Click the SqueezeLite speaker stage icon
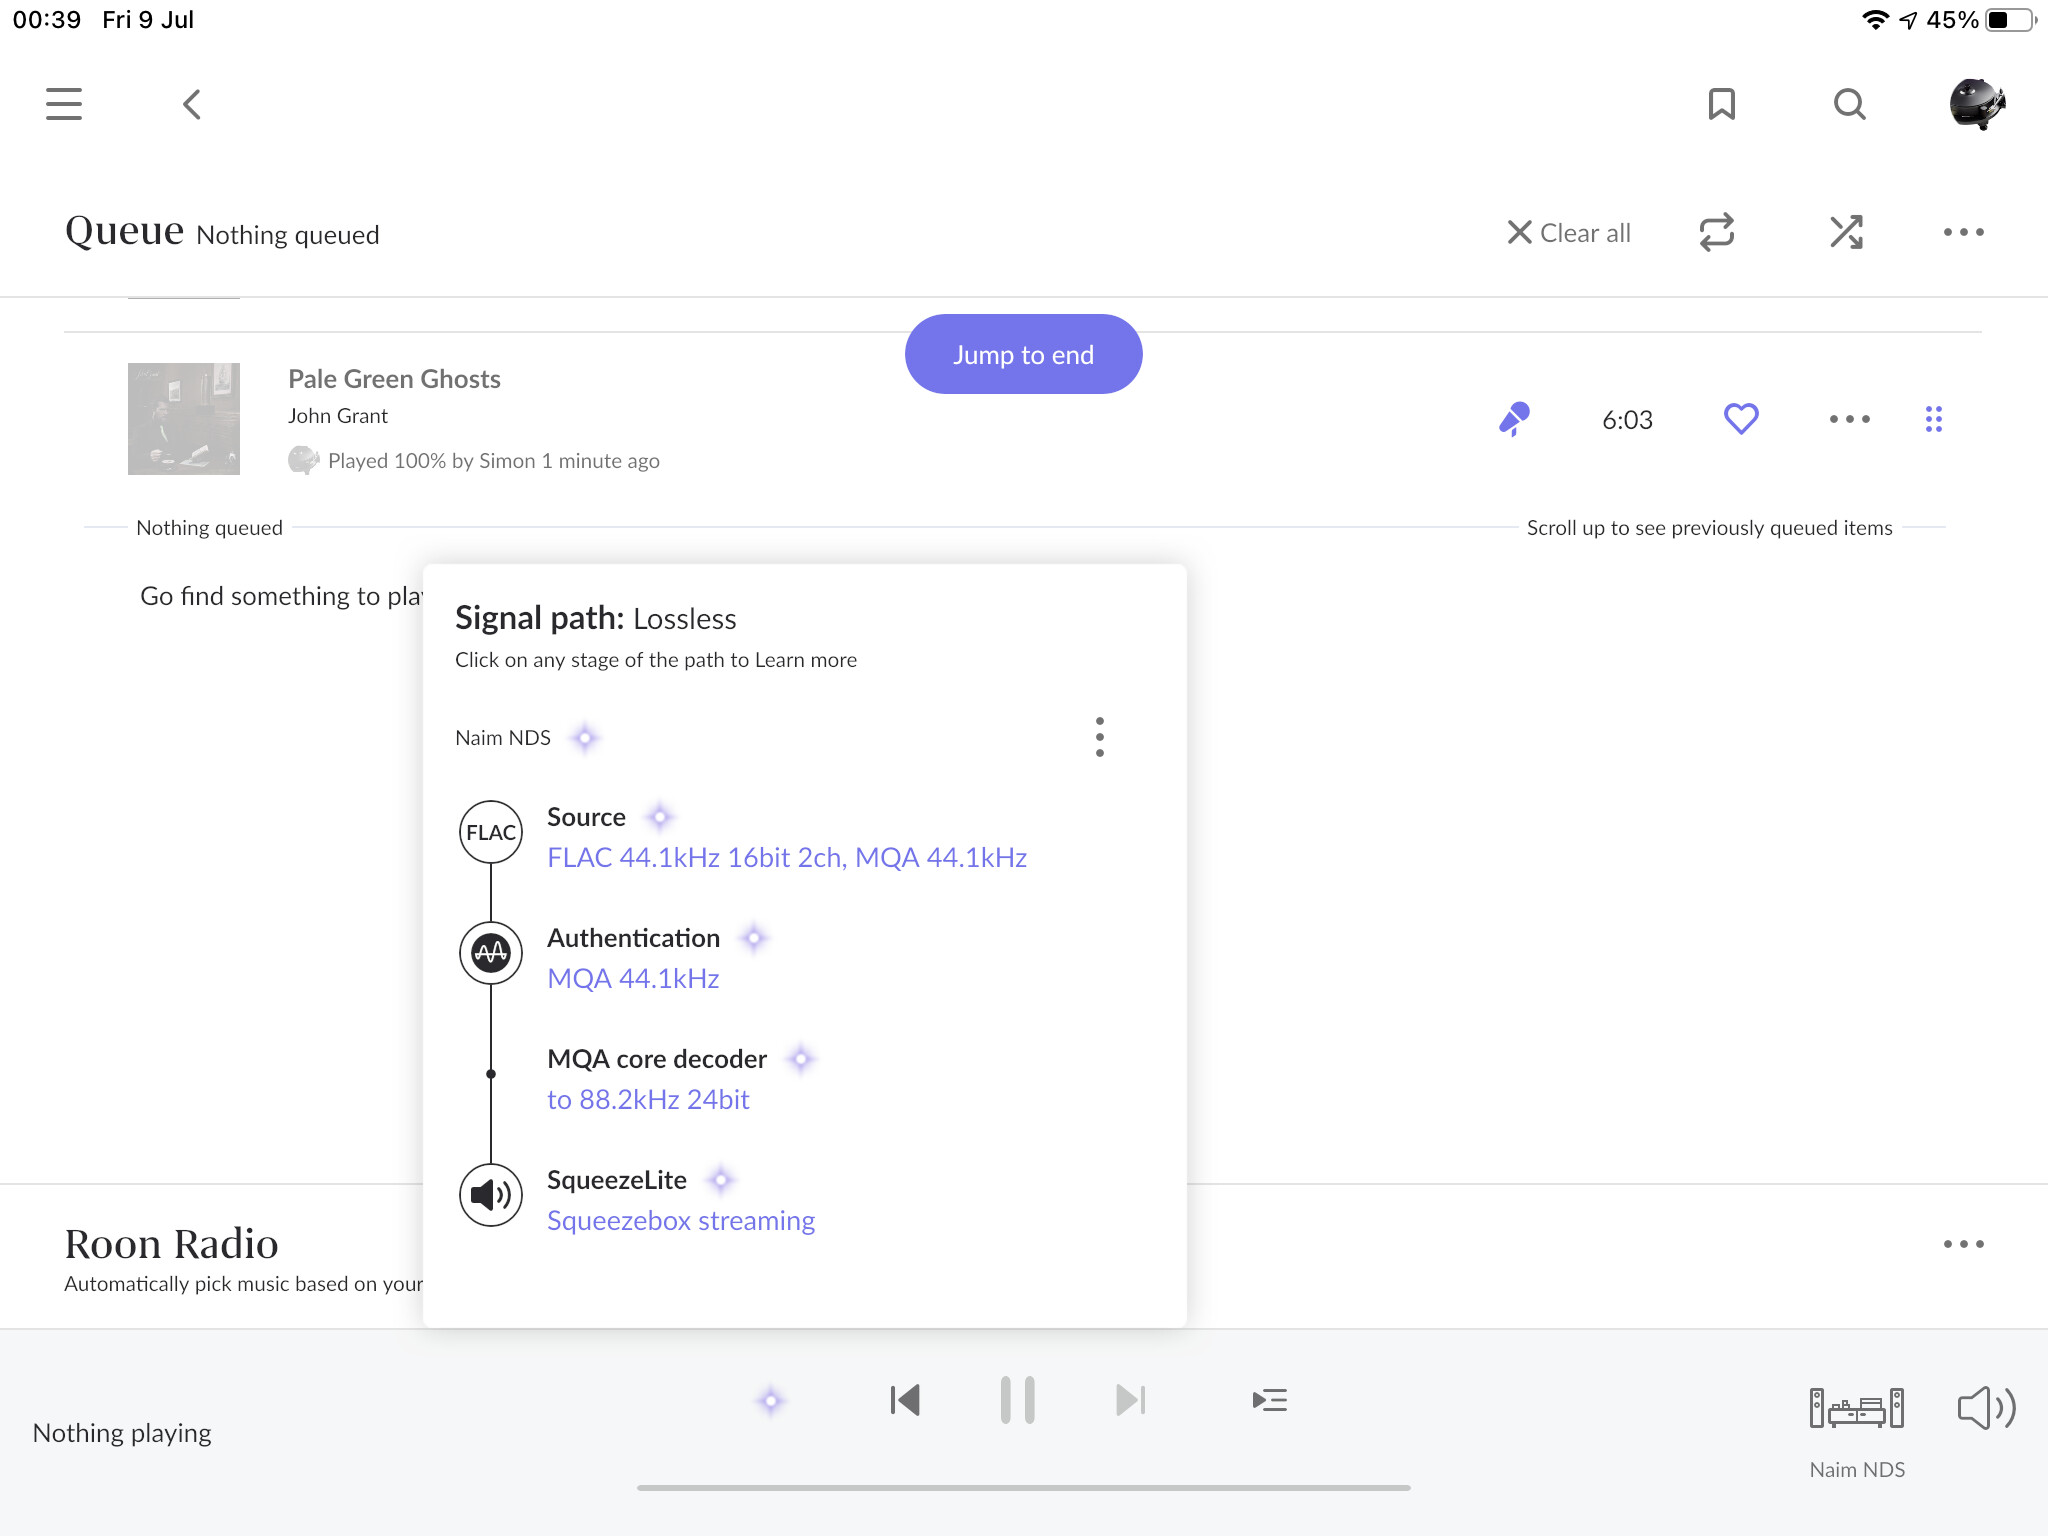This screenshot has height=1536, width=2048. click(490, 1195)
